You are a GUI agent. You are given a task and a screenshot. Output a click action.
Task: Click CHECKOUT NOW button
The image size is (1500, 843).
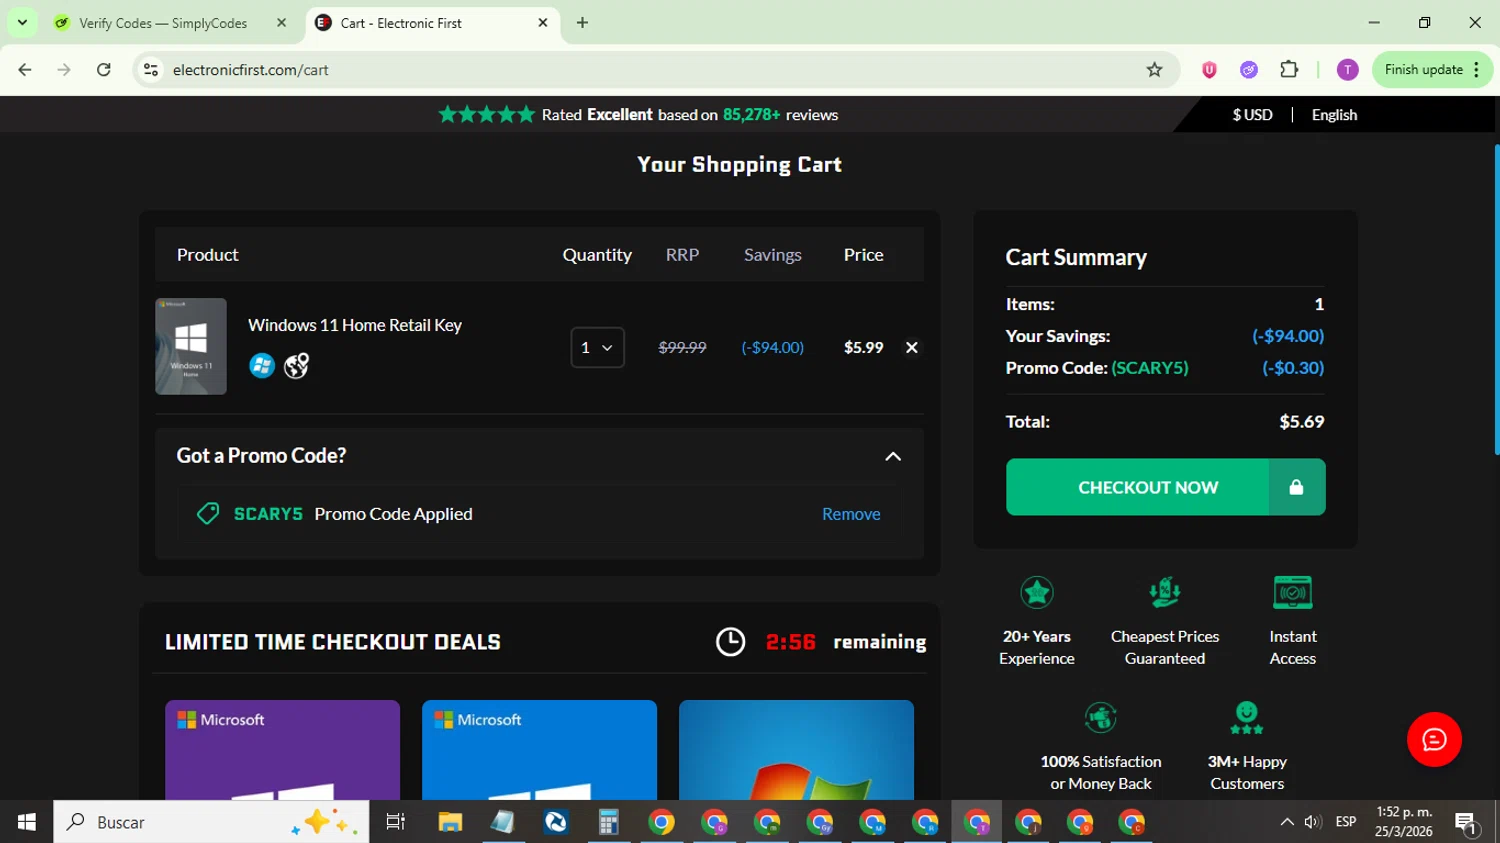(x=1148, y=487)
